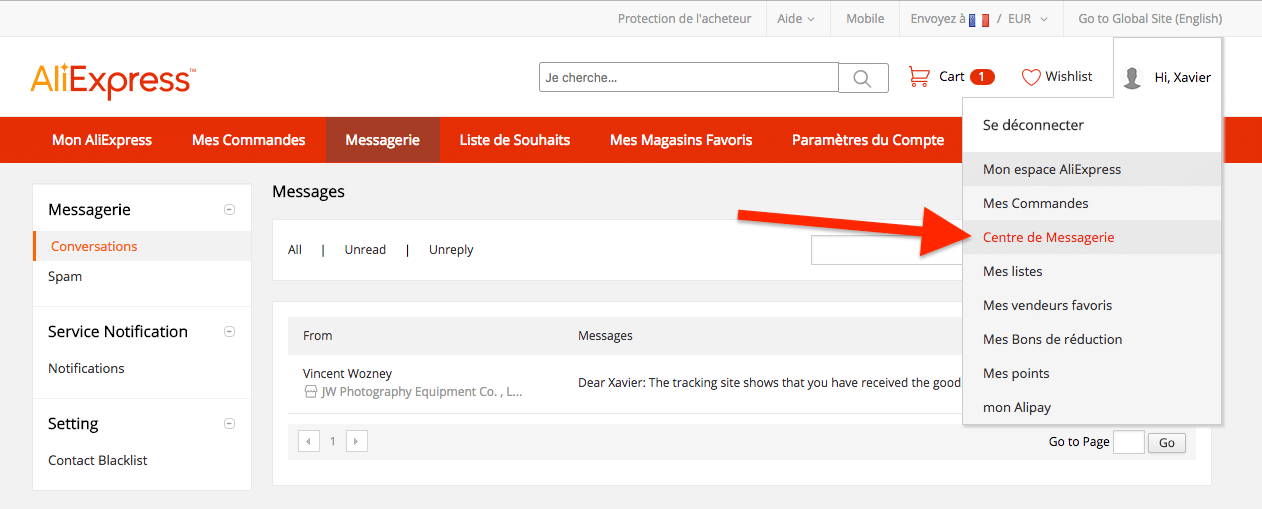Choose Se déconnecter to log out

1033,125
